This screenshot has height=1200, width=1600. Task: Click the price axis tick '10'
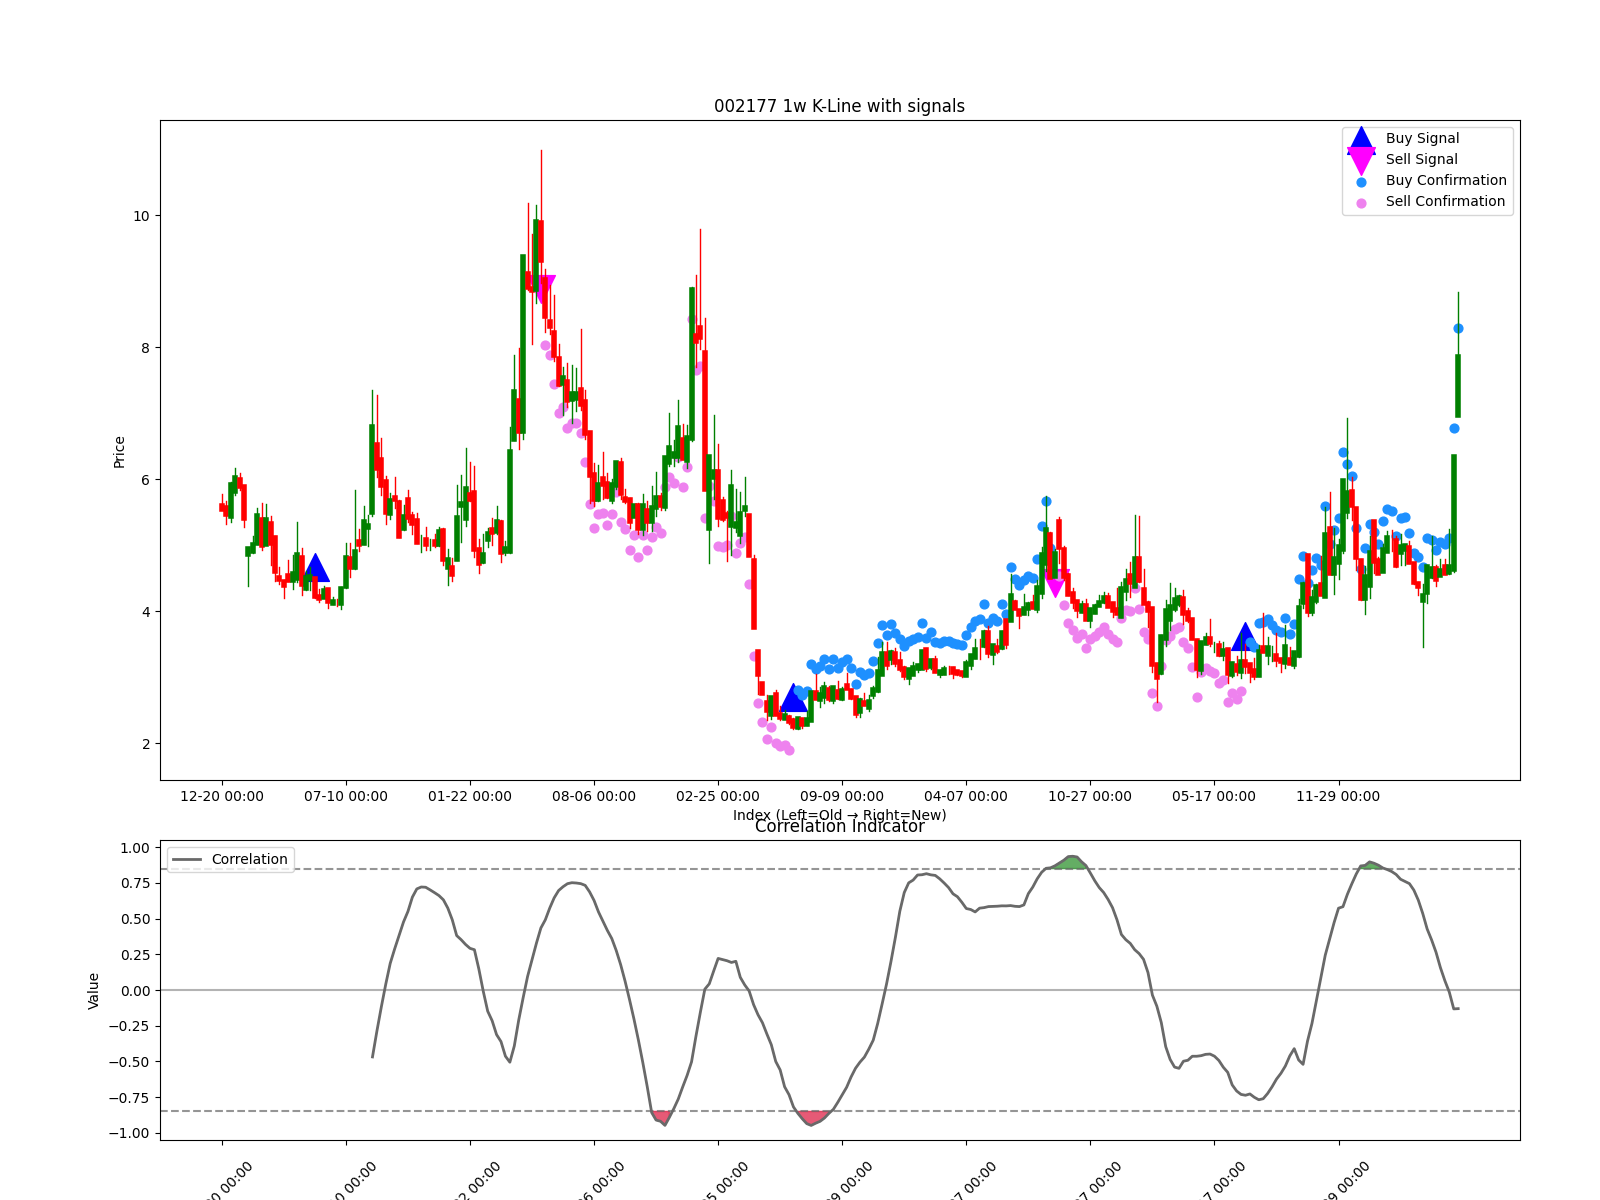[141, 216]
